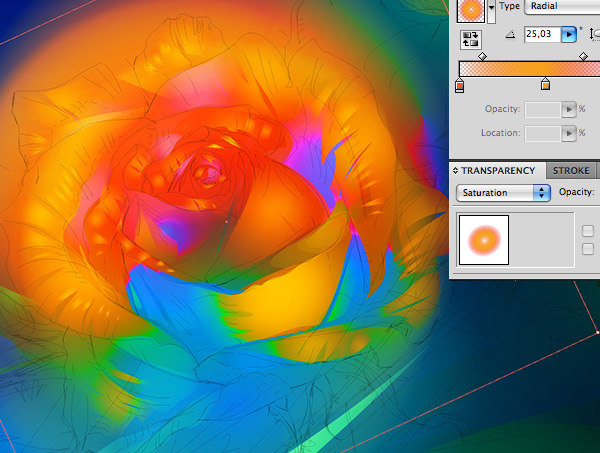This screenshot has height=453, width=600.
Task: Click inside the angle field showing 25,03
Action: pyautogui.click(x=543, y=34)
